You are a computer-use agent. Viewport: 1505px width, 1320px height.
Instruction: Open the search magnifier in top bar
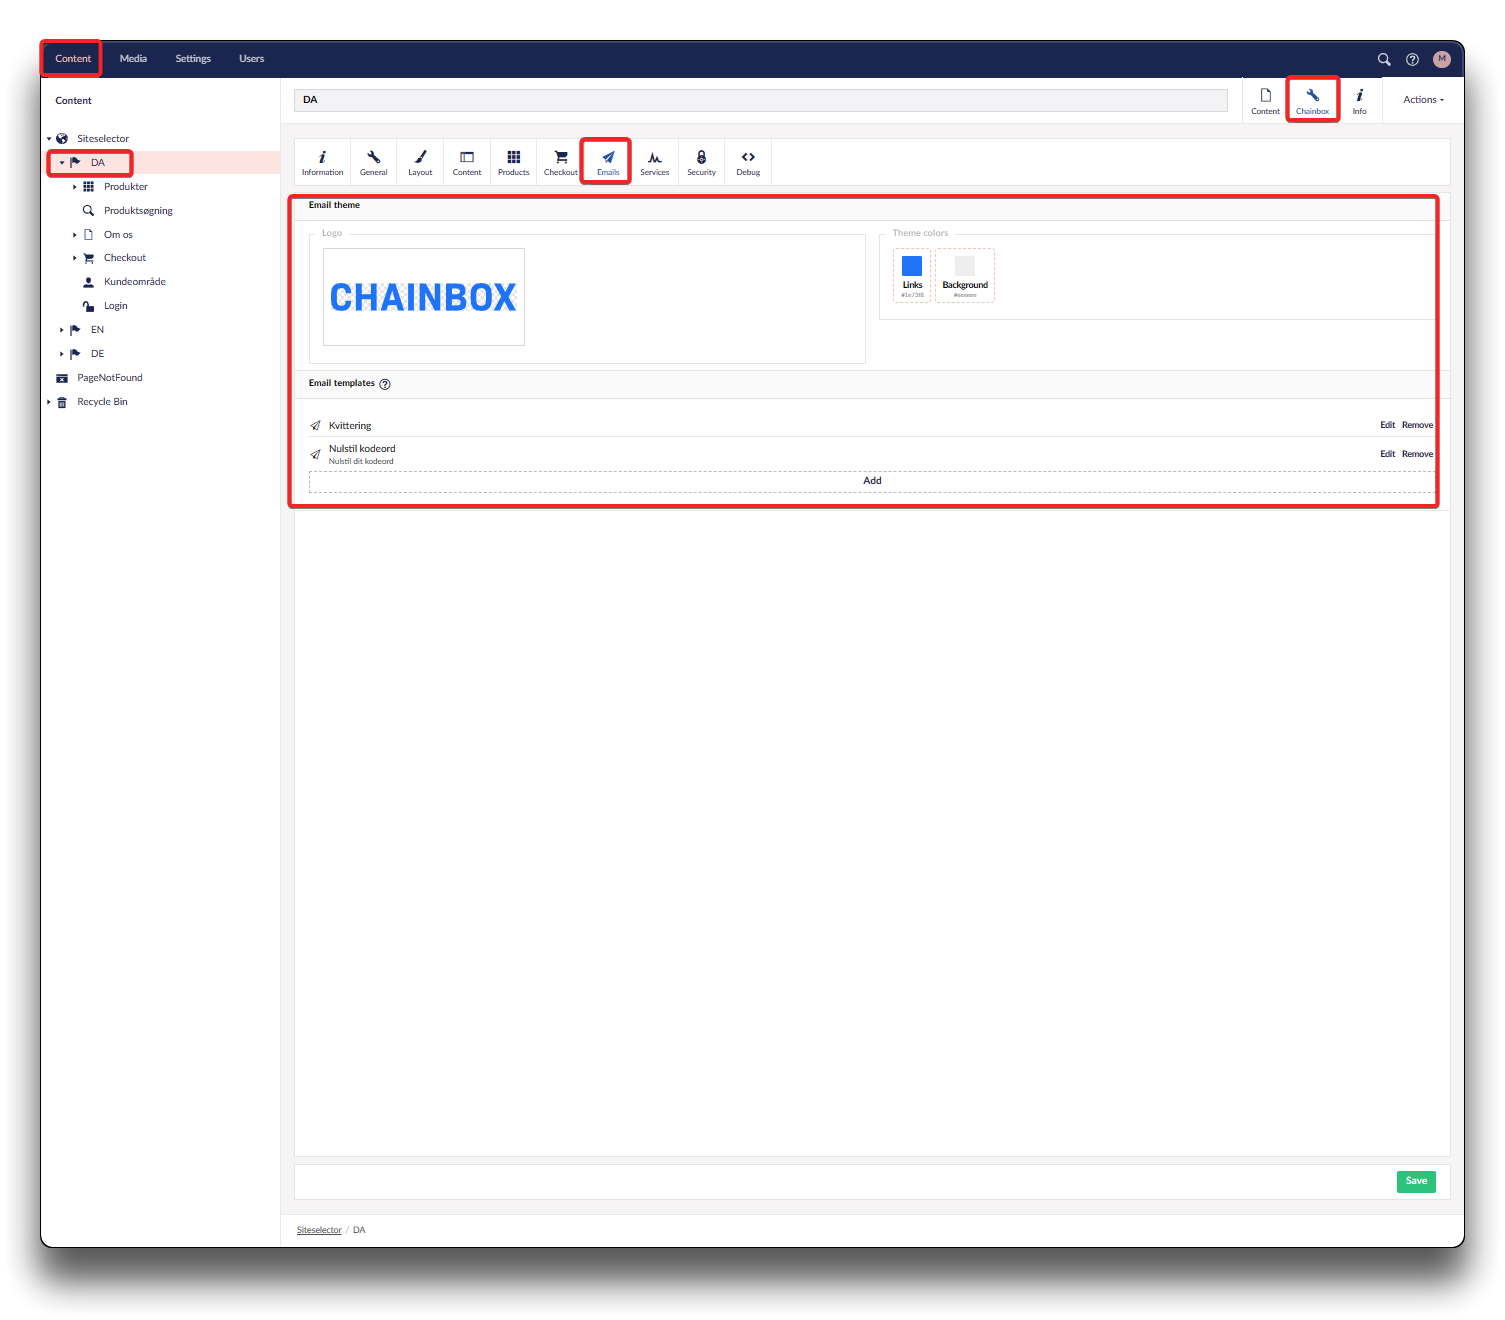point(1384,59)
